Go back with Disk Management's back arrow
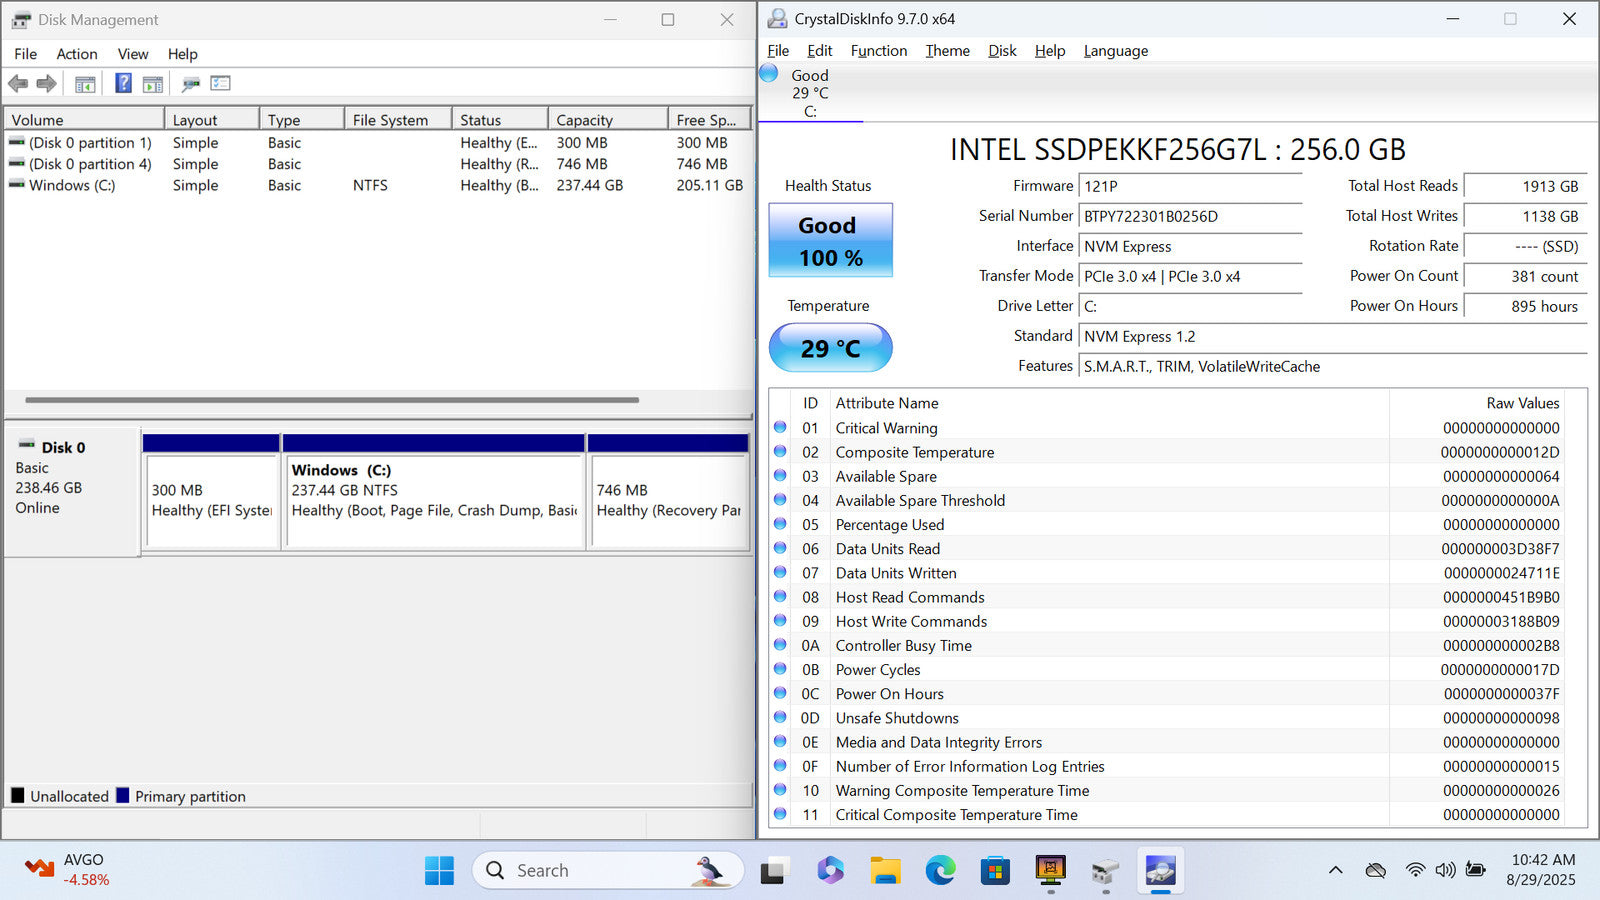The height and width of the screenshot is (900, 1600). pyautogui.click(x=18, y=84)
